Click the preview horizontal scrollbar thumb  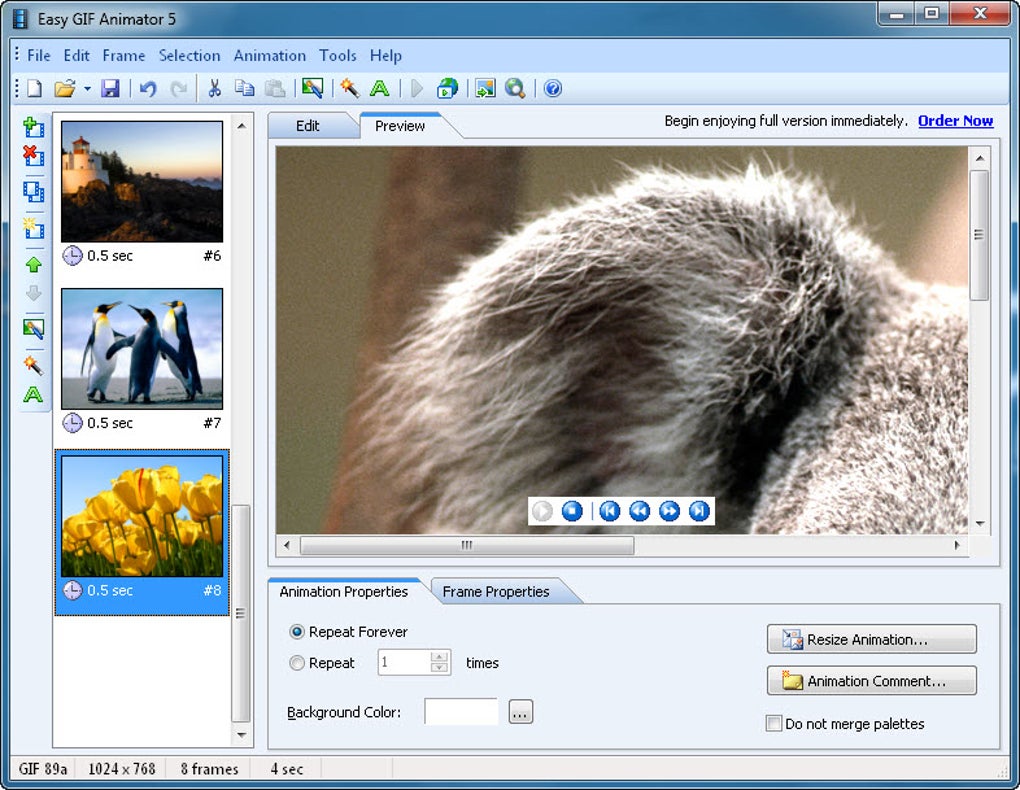[x=466, y=545]
